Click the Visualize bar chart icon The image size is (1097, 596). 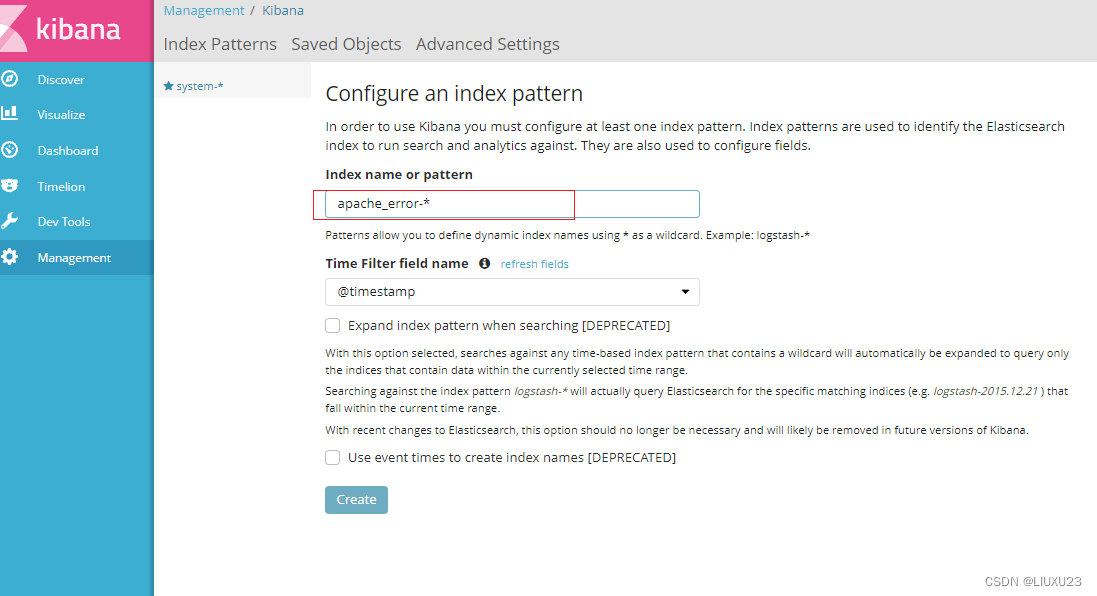pyautogui.click(x=10, y=113)
